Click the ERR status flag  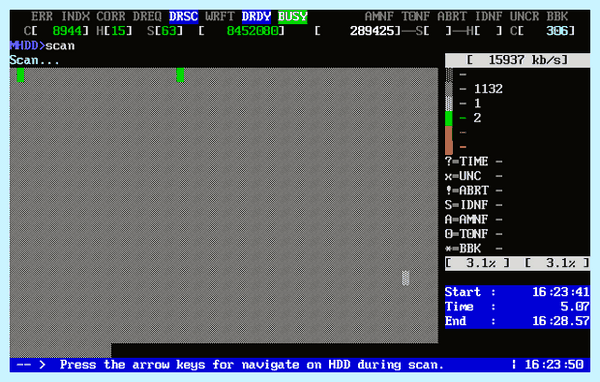coord(42,16)
